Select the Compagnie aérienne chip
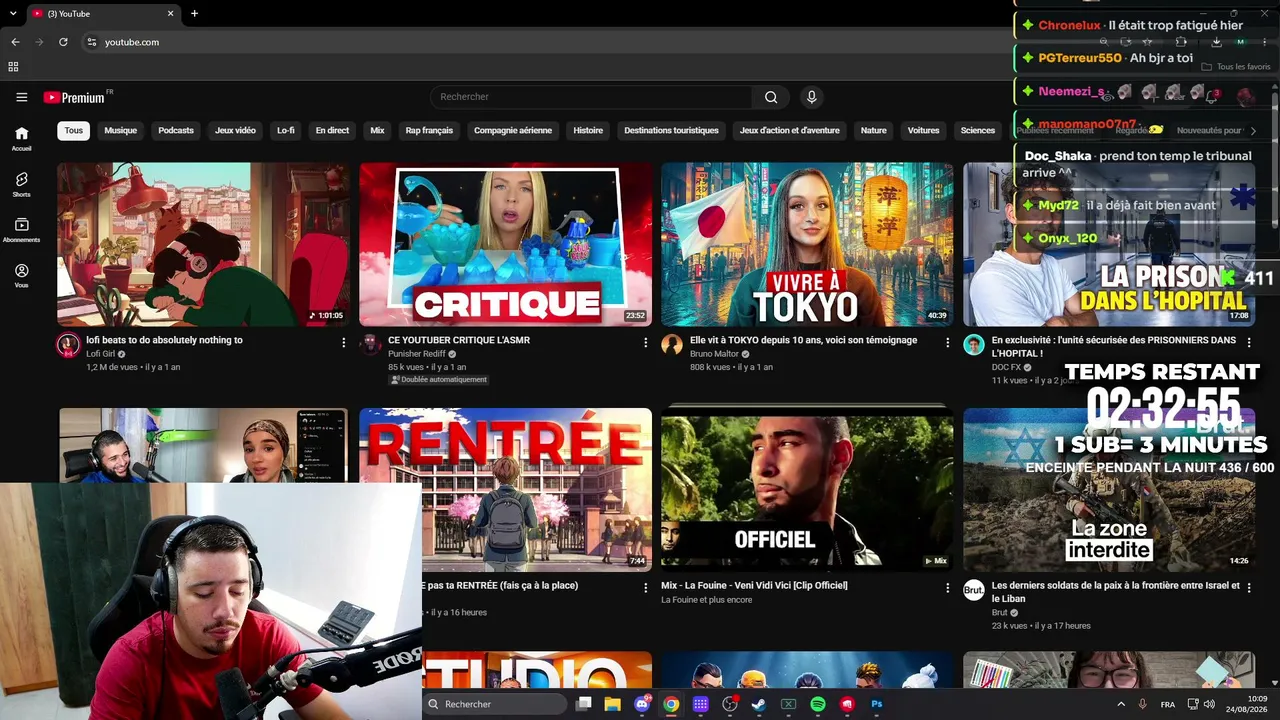 513,130
